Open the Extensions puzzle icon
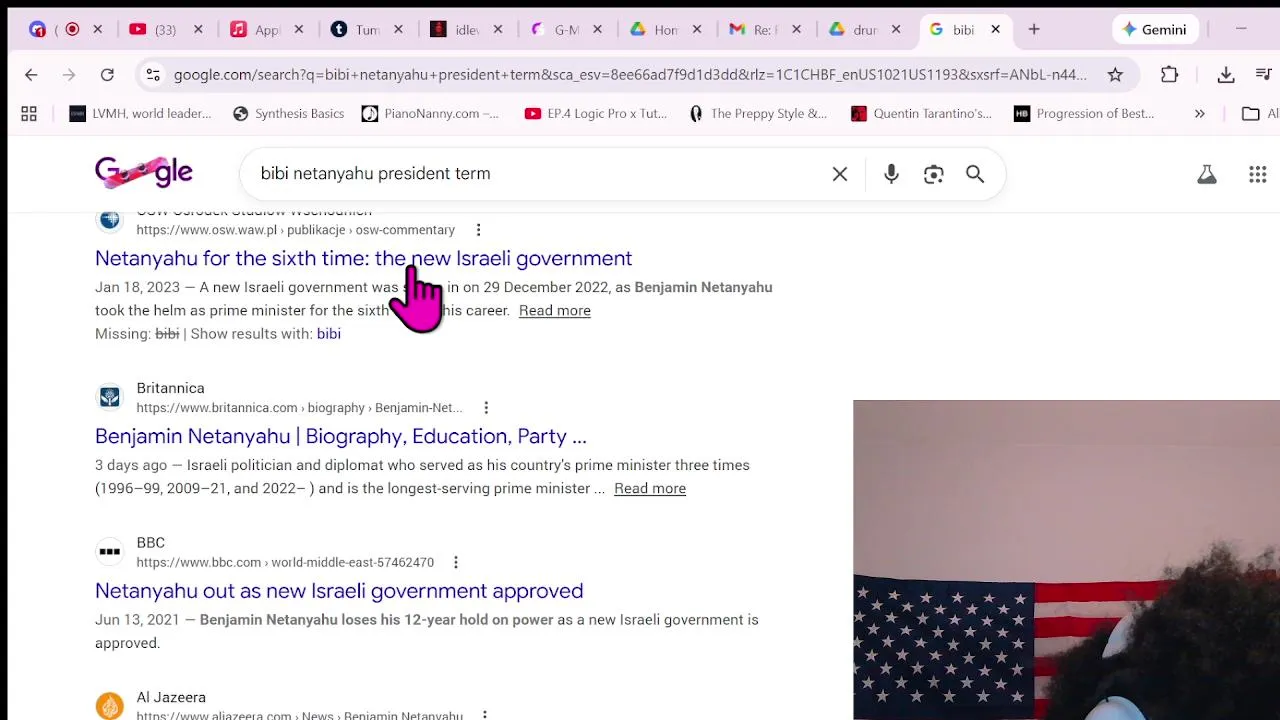This screenshot has height=720, width=1280. [1169, 74]
